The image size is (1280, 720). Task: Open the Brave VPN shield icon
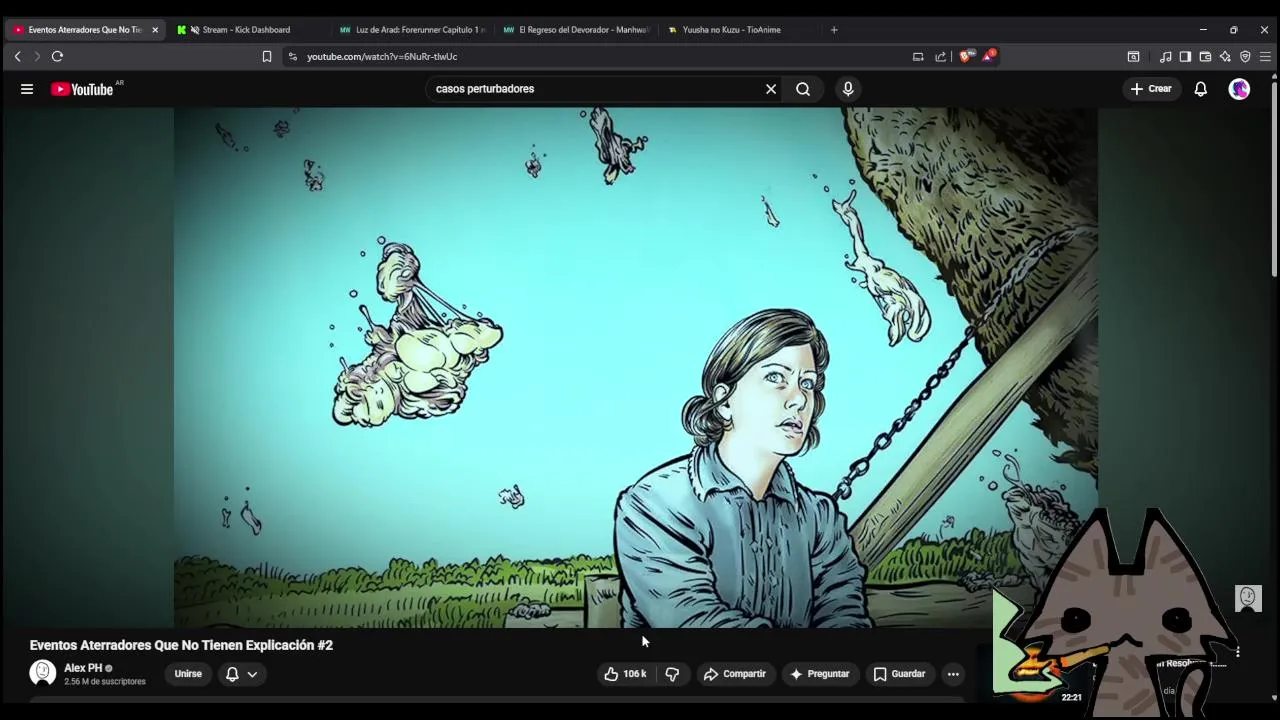click(1245, 57)
